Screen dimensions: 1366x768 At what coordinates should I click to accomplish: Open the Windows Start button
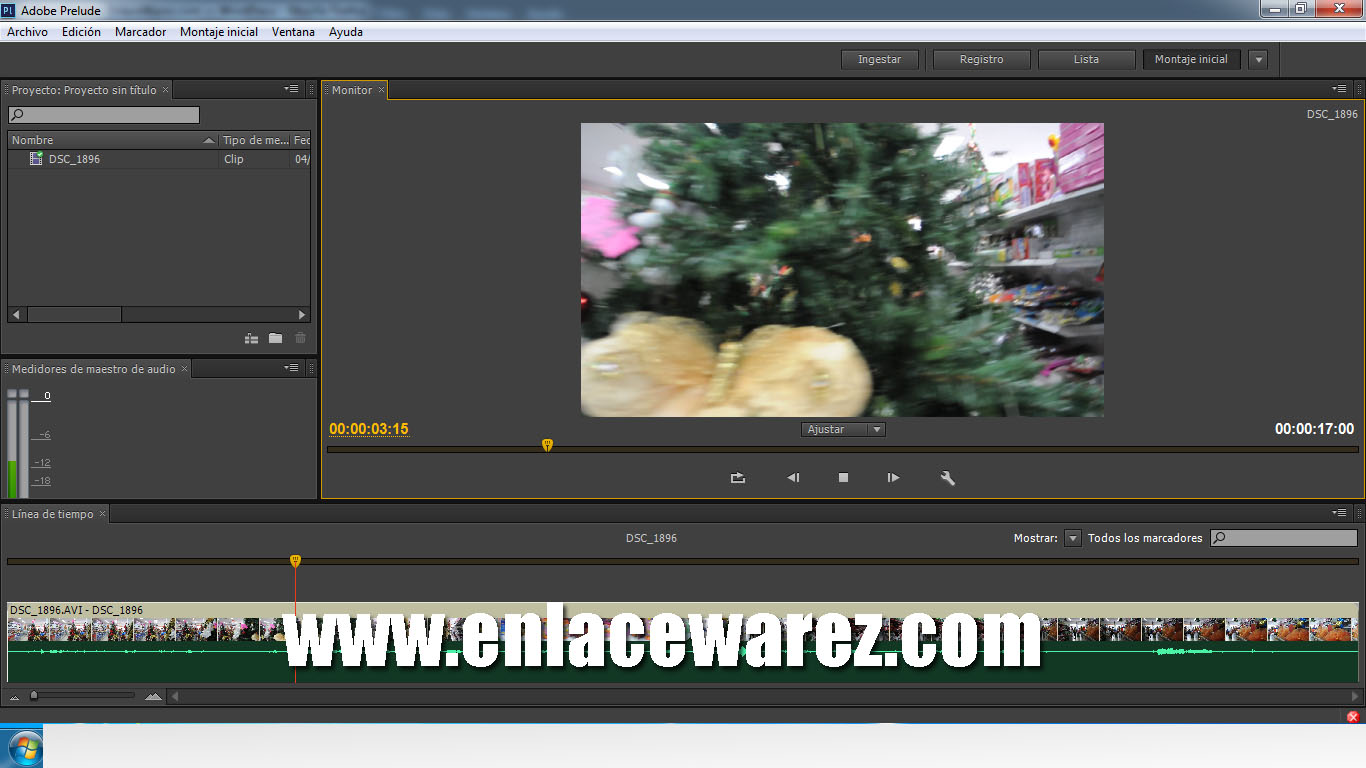pyautogui.click(x=24, y=747)
